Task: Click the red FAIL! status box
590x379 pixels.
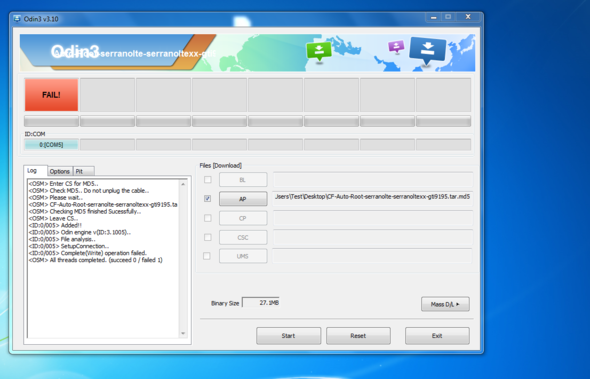Action: tap(51, 94)
